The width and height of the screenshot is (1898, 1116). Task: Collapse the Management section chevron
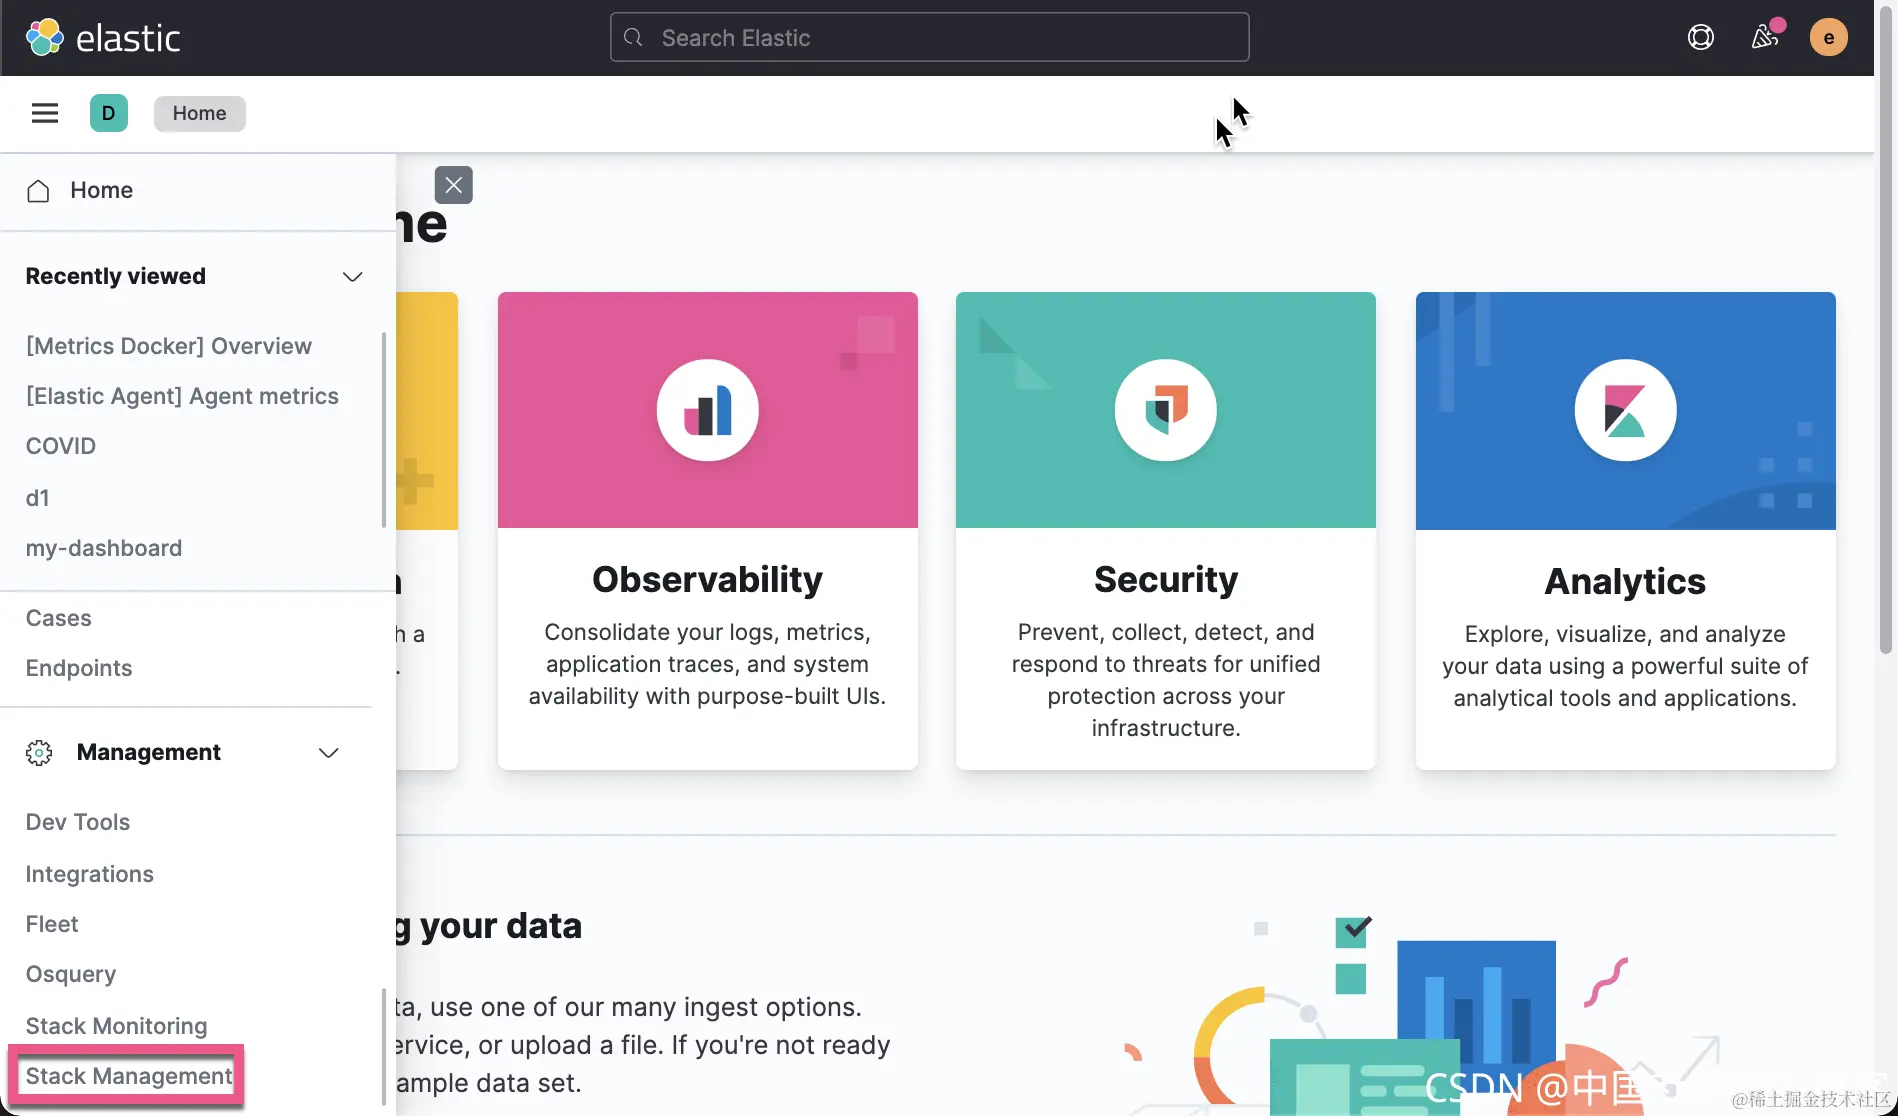pos(328,753)
